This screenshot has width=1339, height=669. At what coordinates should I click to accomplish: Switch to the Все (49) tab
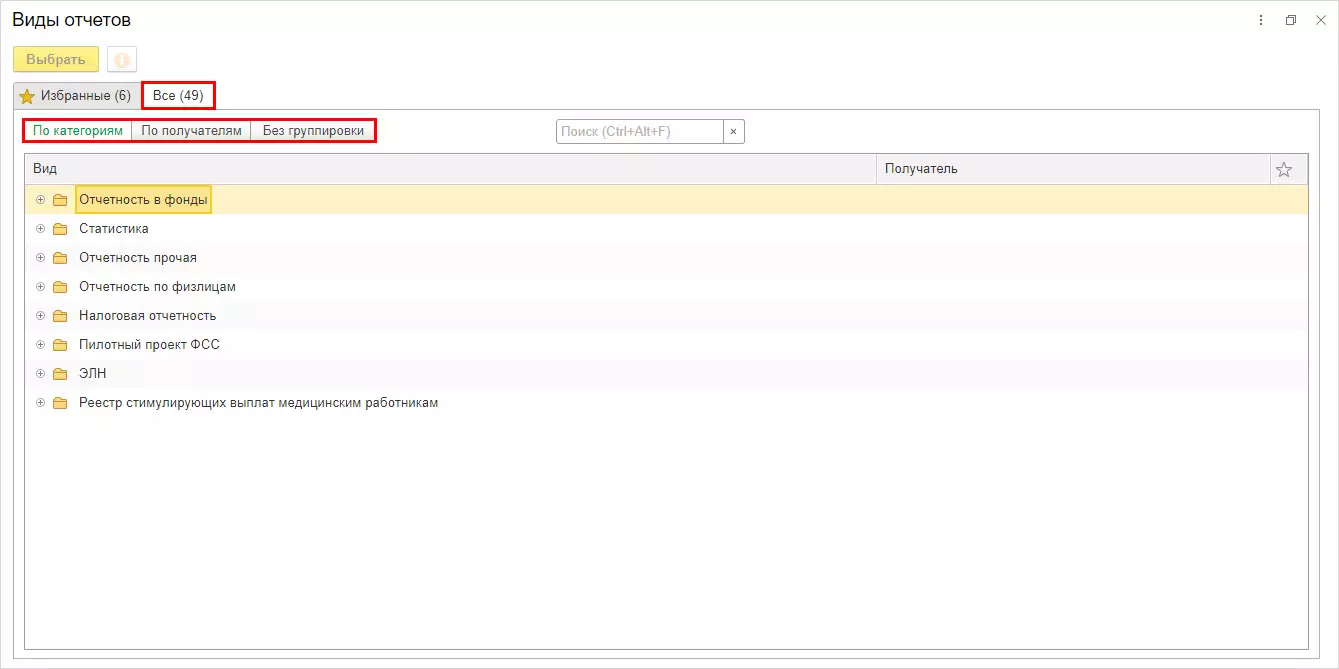[x=178, y=96]
